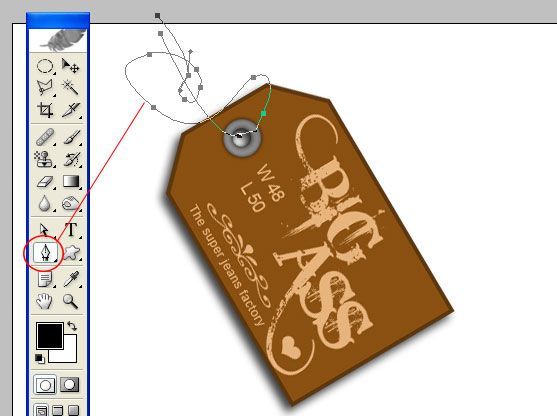
Task: Pick the Magic Wand tool
Action: 70,87
